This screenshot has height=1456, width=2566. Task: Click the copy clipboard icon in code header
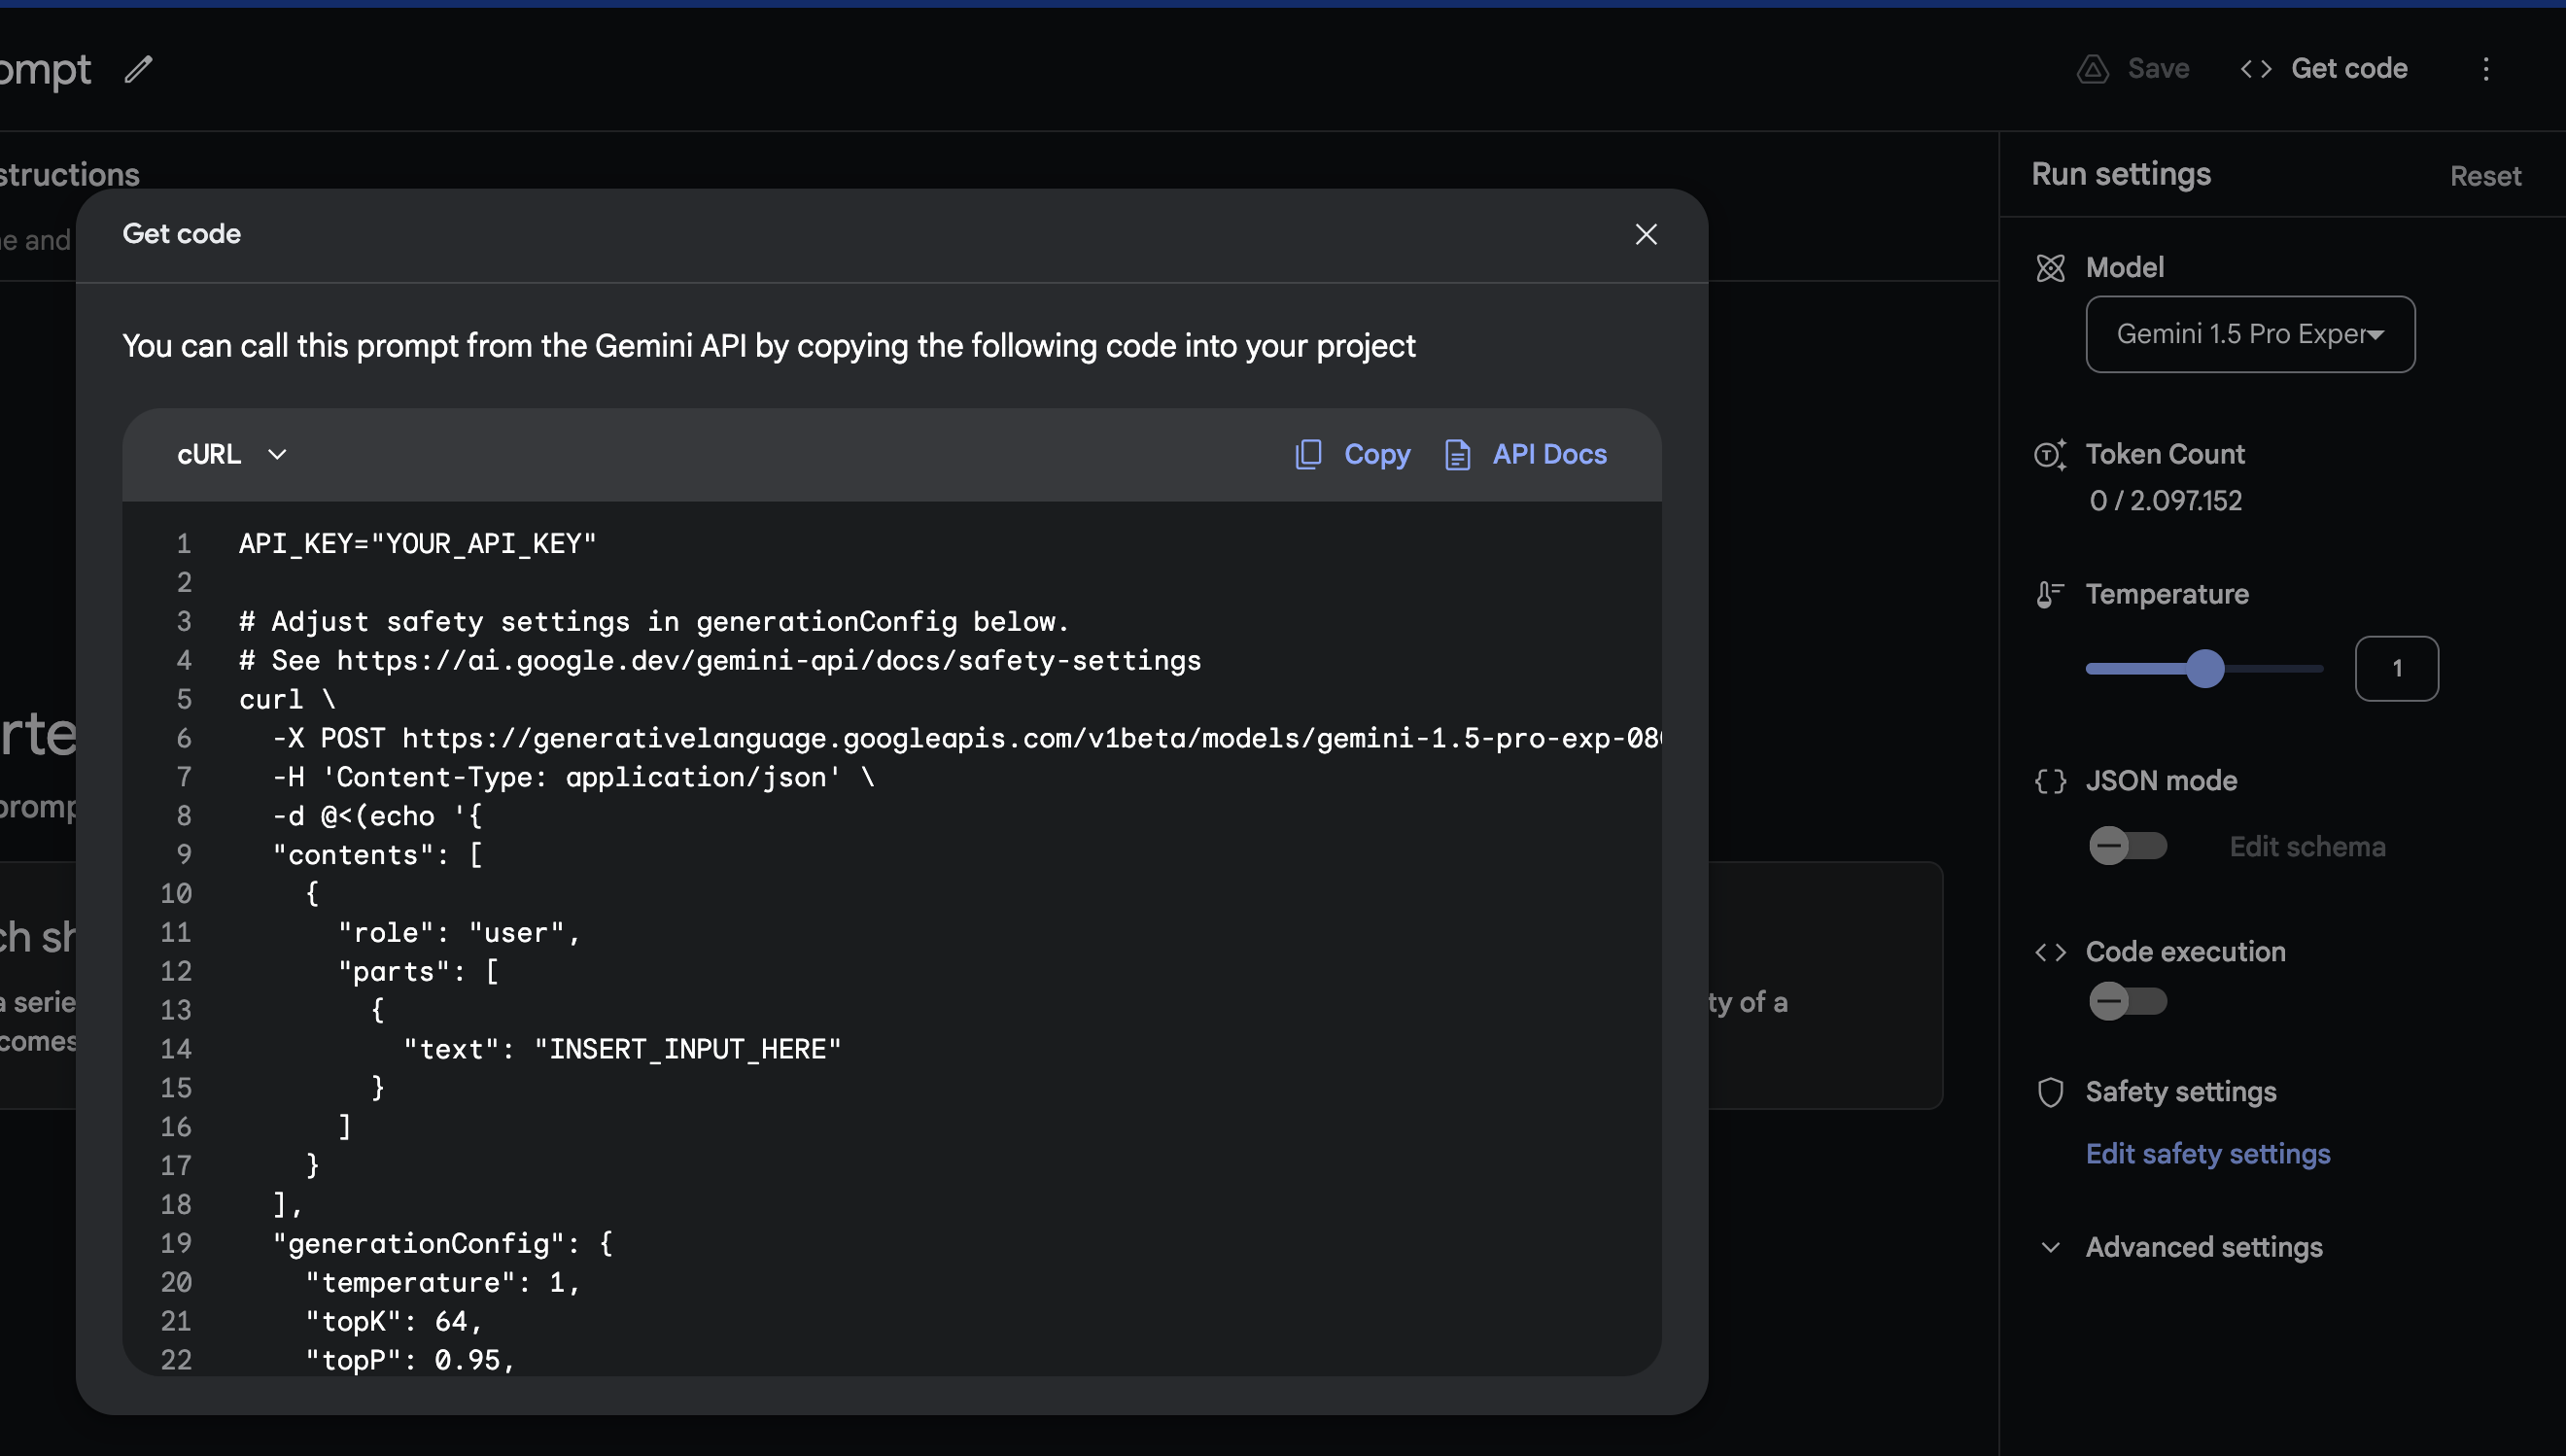pos(1308,454)
